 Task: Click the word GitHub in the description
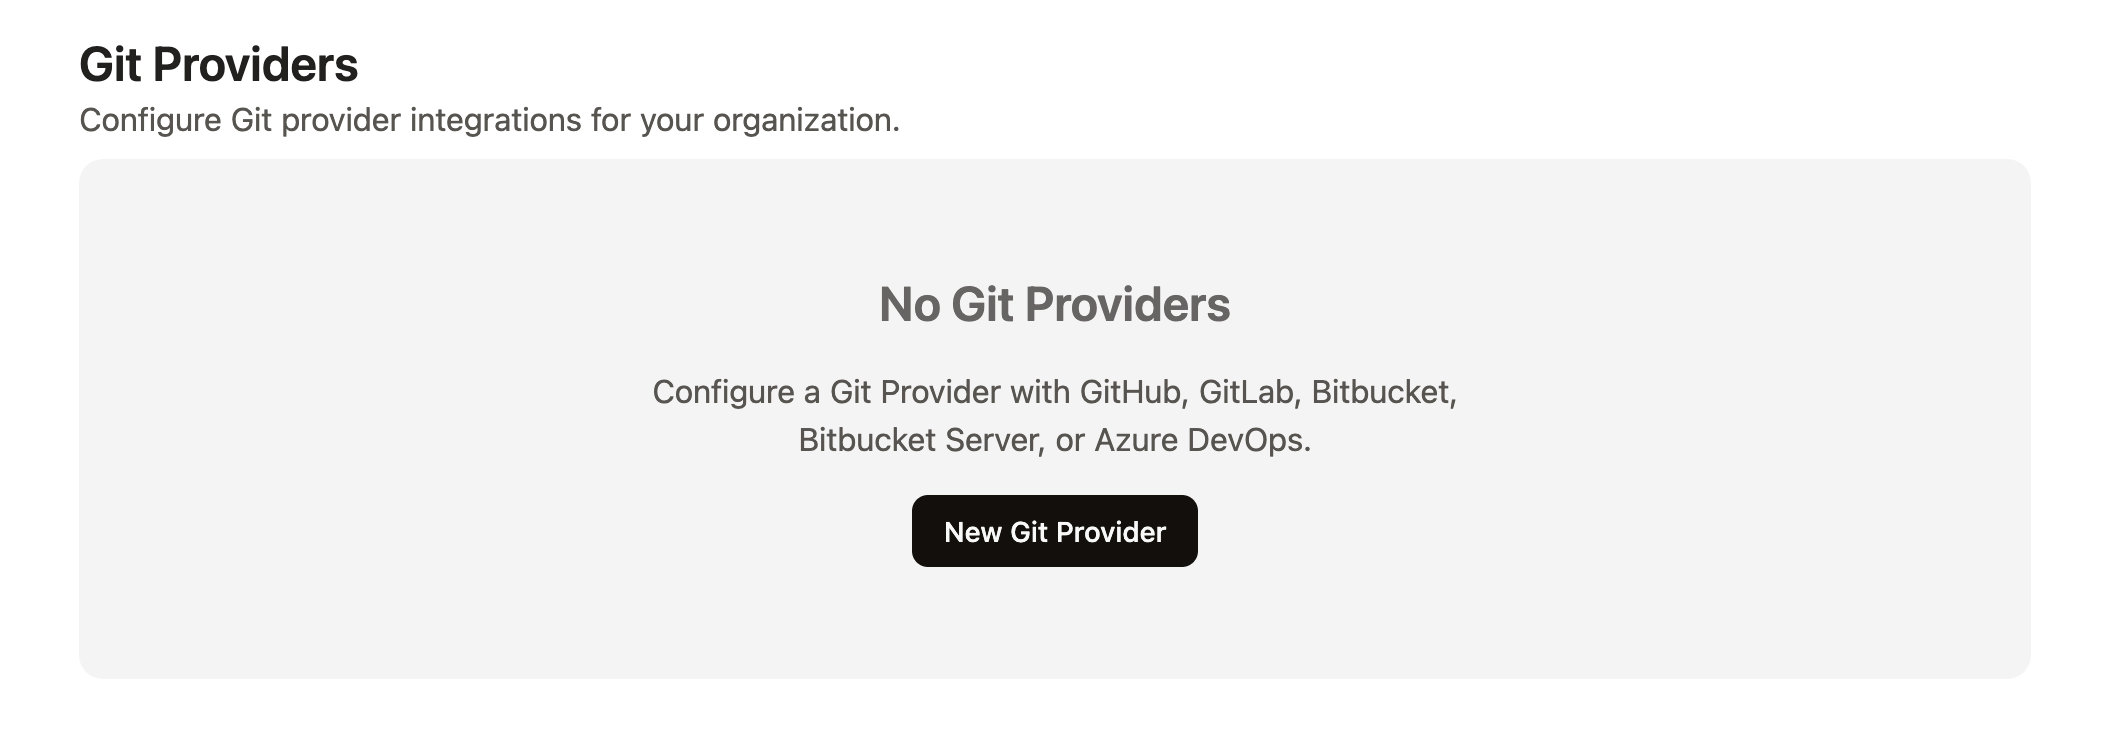click(x=1130, y=391)
